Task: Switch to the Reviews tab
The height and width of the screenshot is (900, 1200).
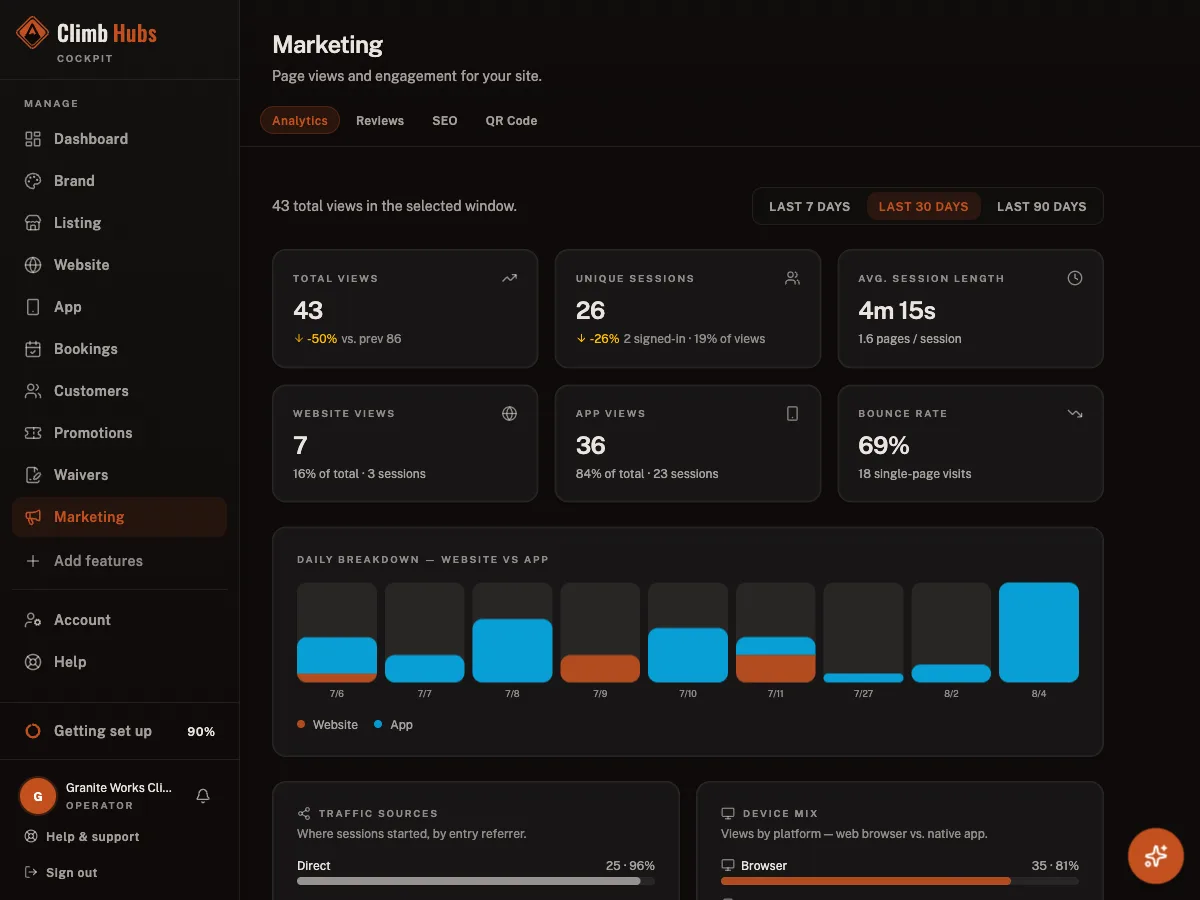Action: [x=380, y=120]
